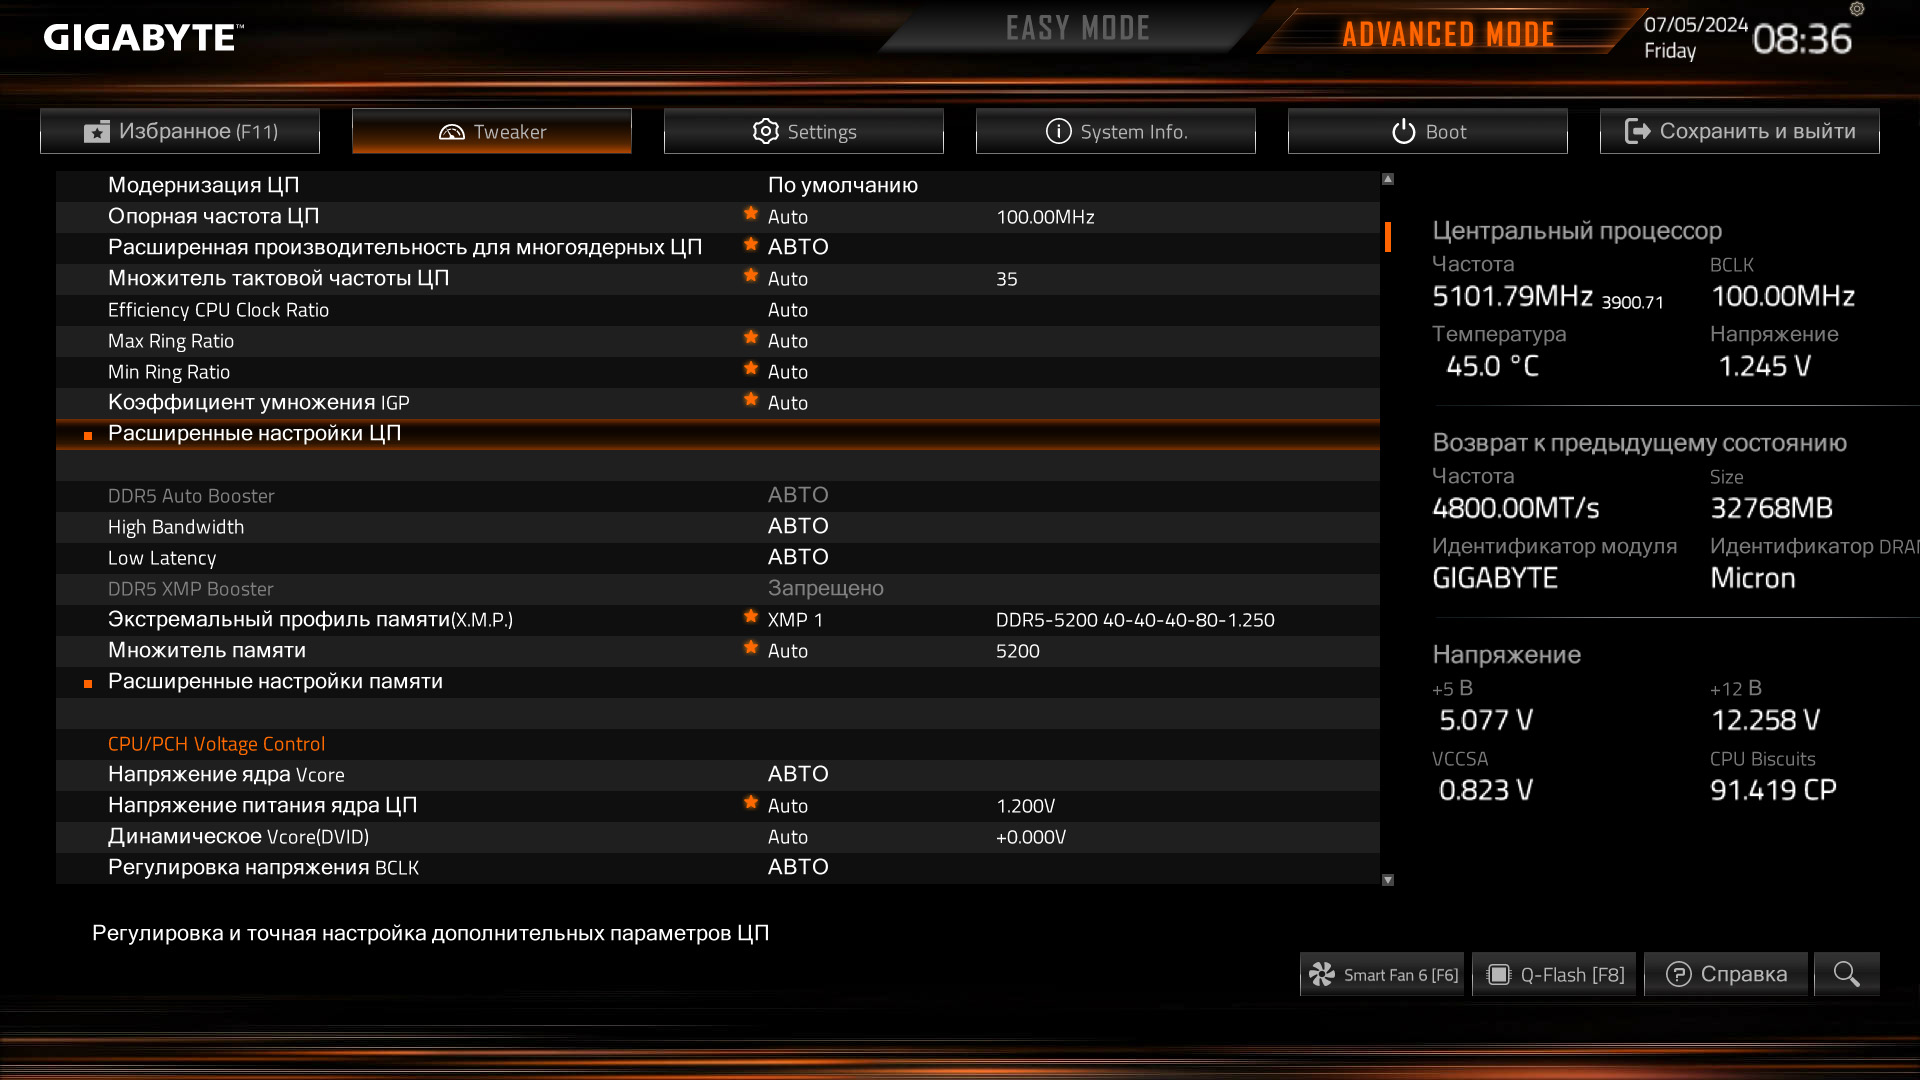The height and width of the screenshot is (1080, 1920).
Task: Open the Справка help button
Action: click(x=1726, y=974)
